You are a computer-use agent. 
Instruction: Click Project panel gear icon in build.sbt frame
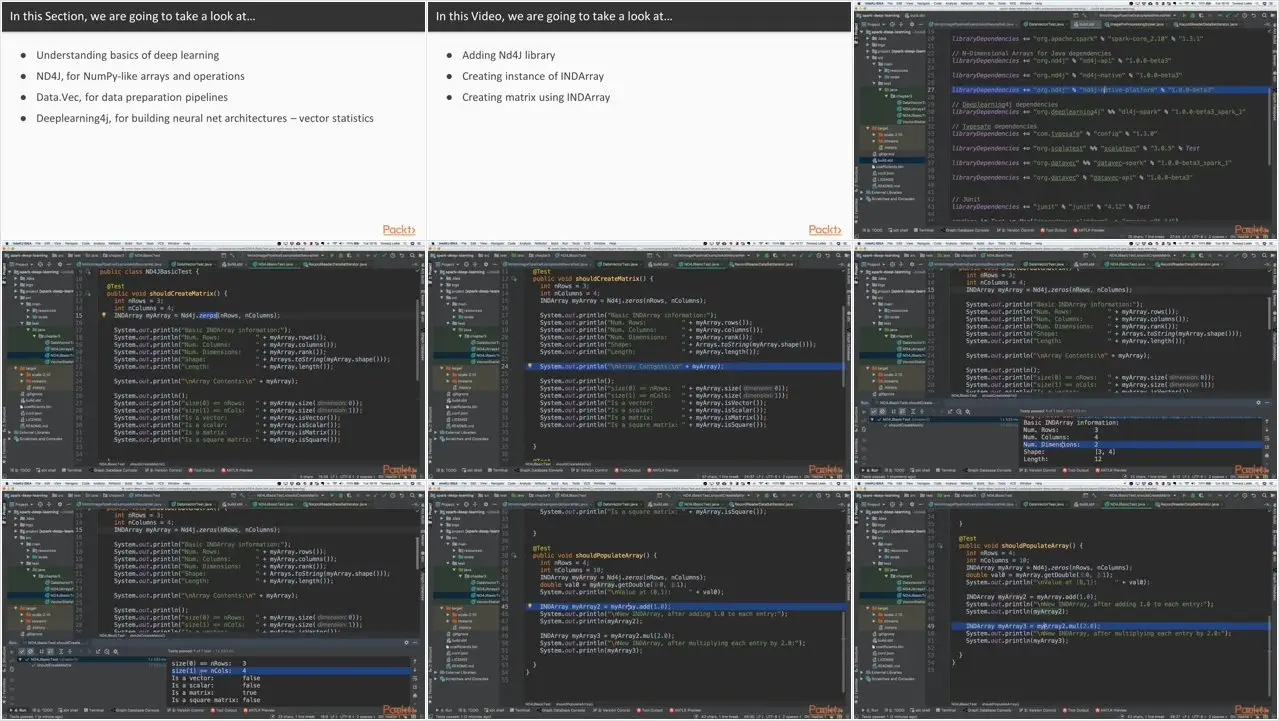(912, 24)
